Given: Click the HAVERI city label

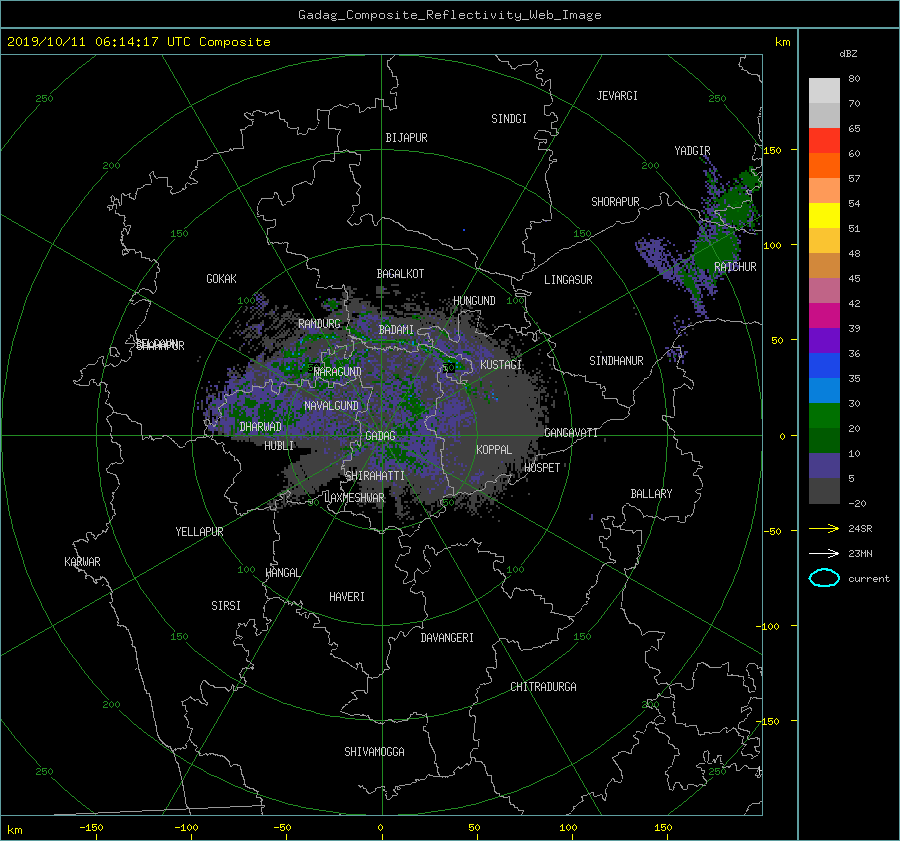Looking at the screenshot, I should [x=347, y=597].
